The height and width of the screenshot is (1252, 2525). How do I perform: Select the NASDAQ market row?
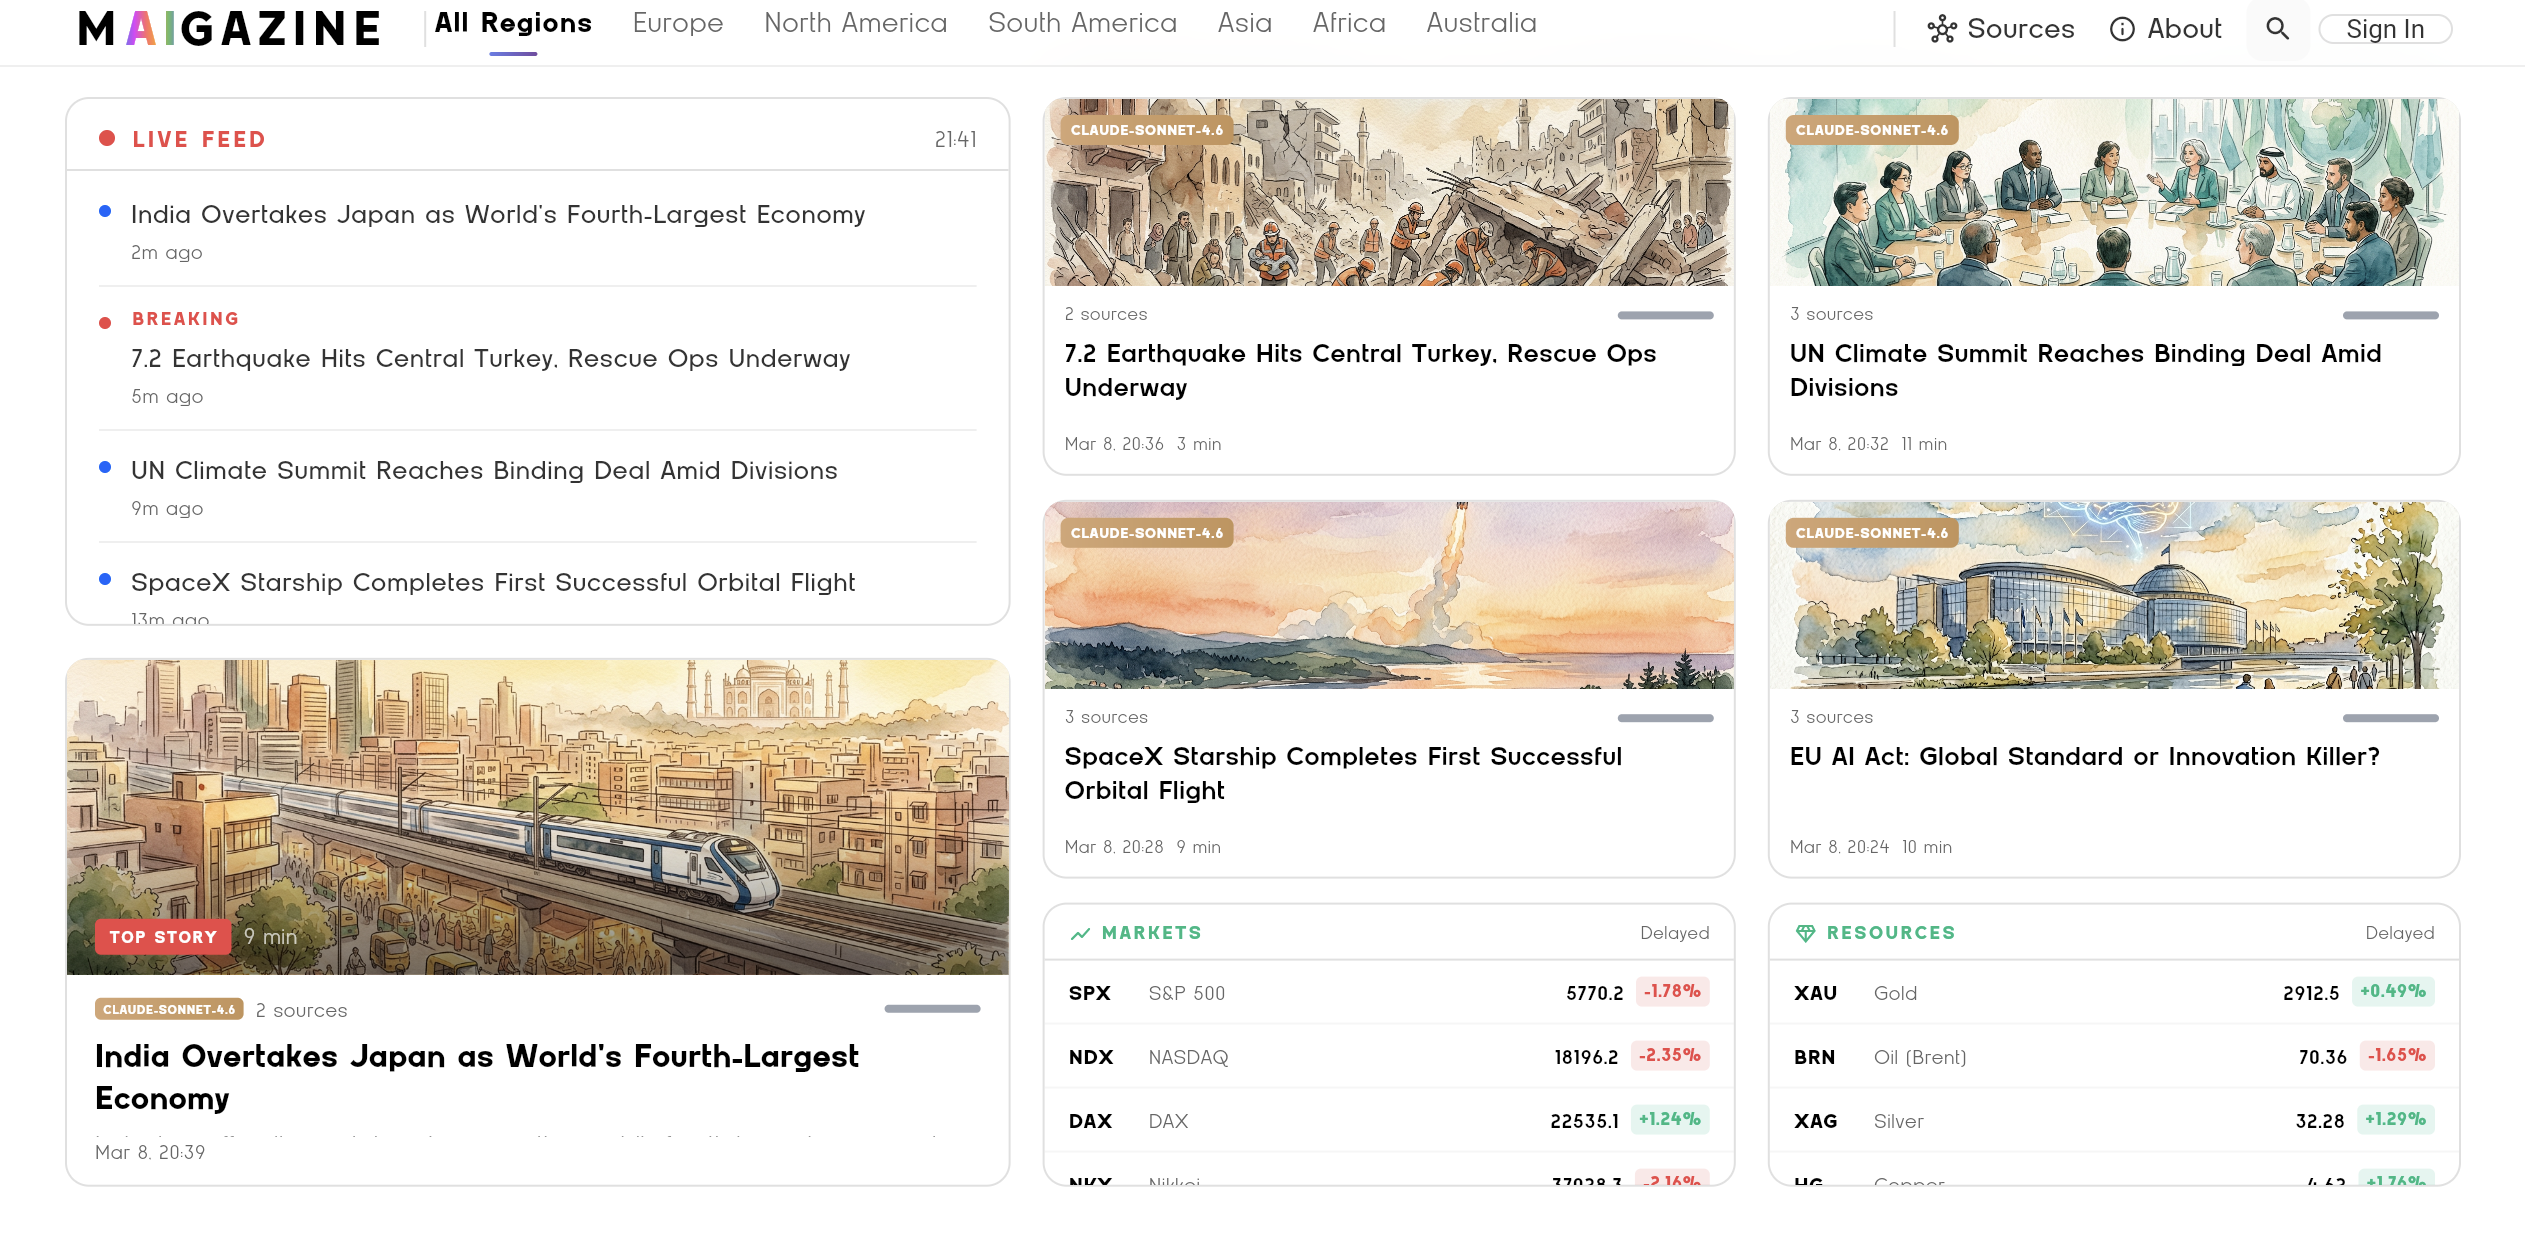click(1388, 1057)
